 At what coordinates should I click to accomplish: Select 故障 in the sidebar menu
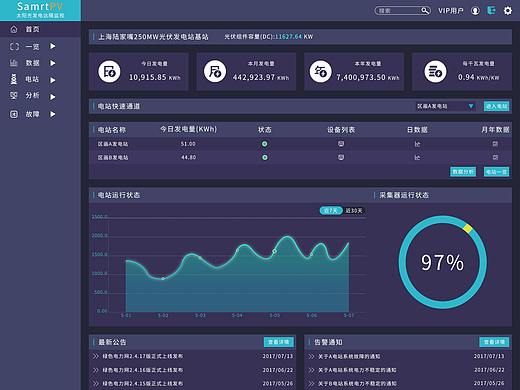click(32, 114)
